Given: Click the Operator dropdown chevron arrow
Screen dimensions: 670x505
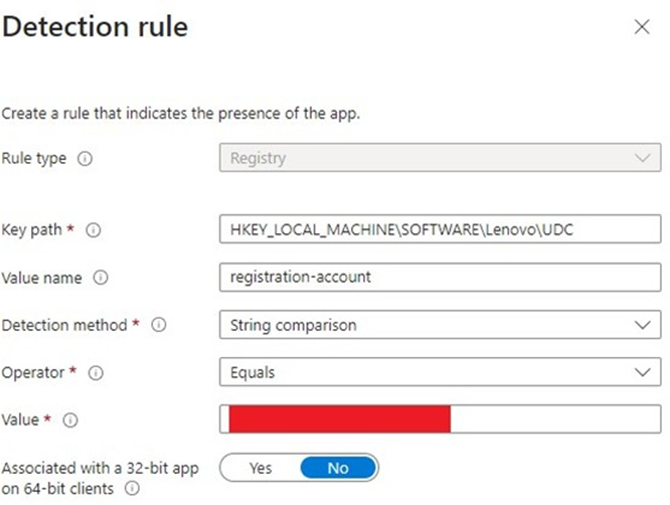Looking at the screenshot, I should tap(642, 372).
